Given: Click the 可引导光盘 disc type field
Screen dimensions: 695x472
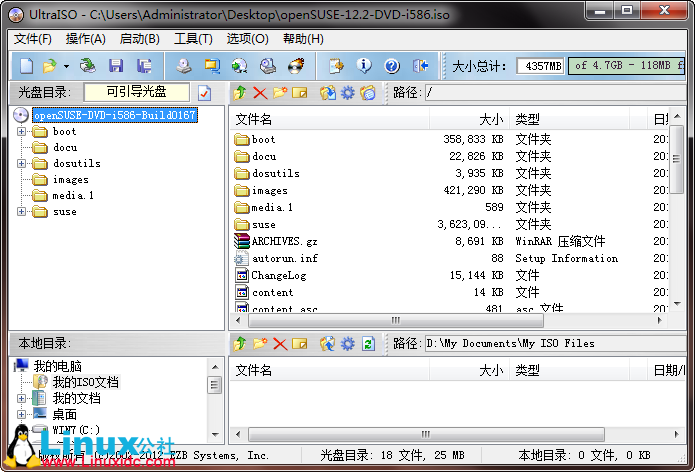Looking at the screenshot, I should [137, 92].
